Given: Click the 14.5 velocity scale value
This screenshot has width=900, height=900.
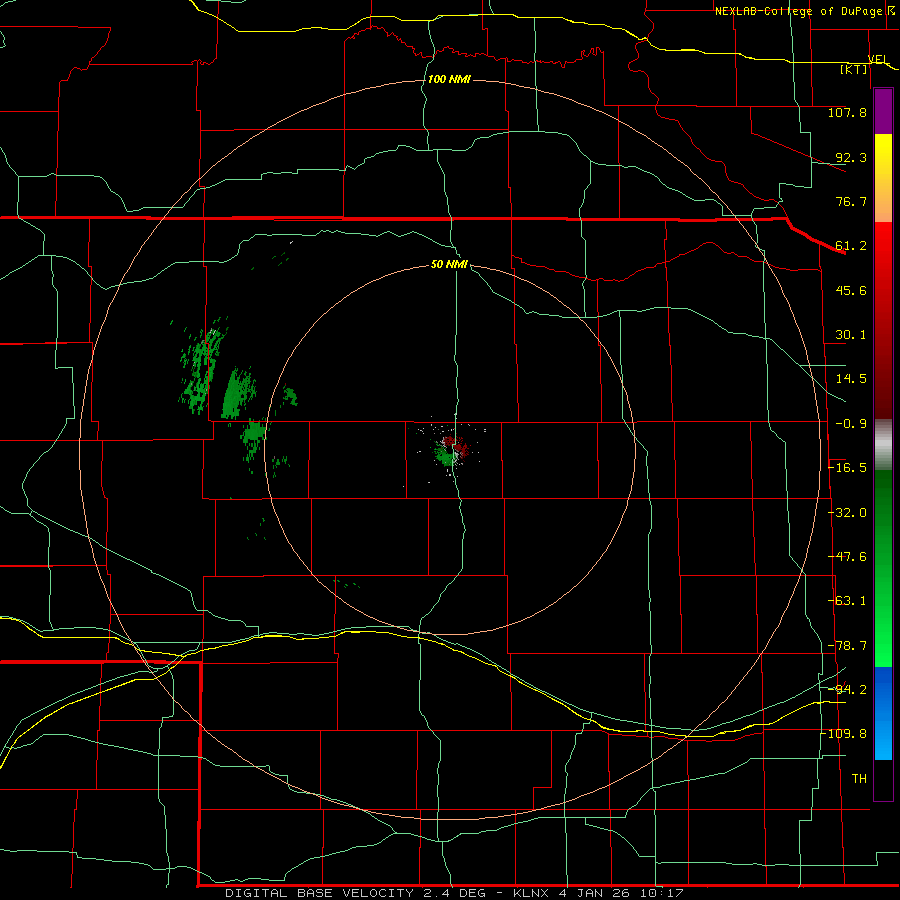Looking at the screenshot, I should 851,379.
